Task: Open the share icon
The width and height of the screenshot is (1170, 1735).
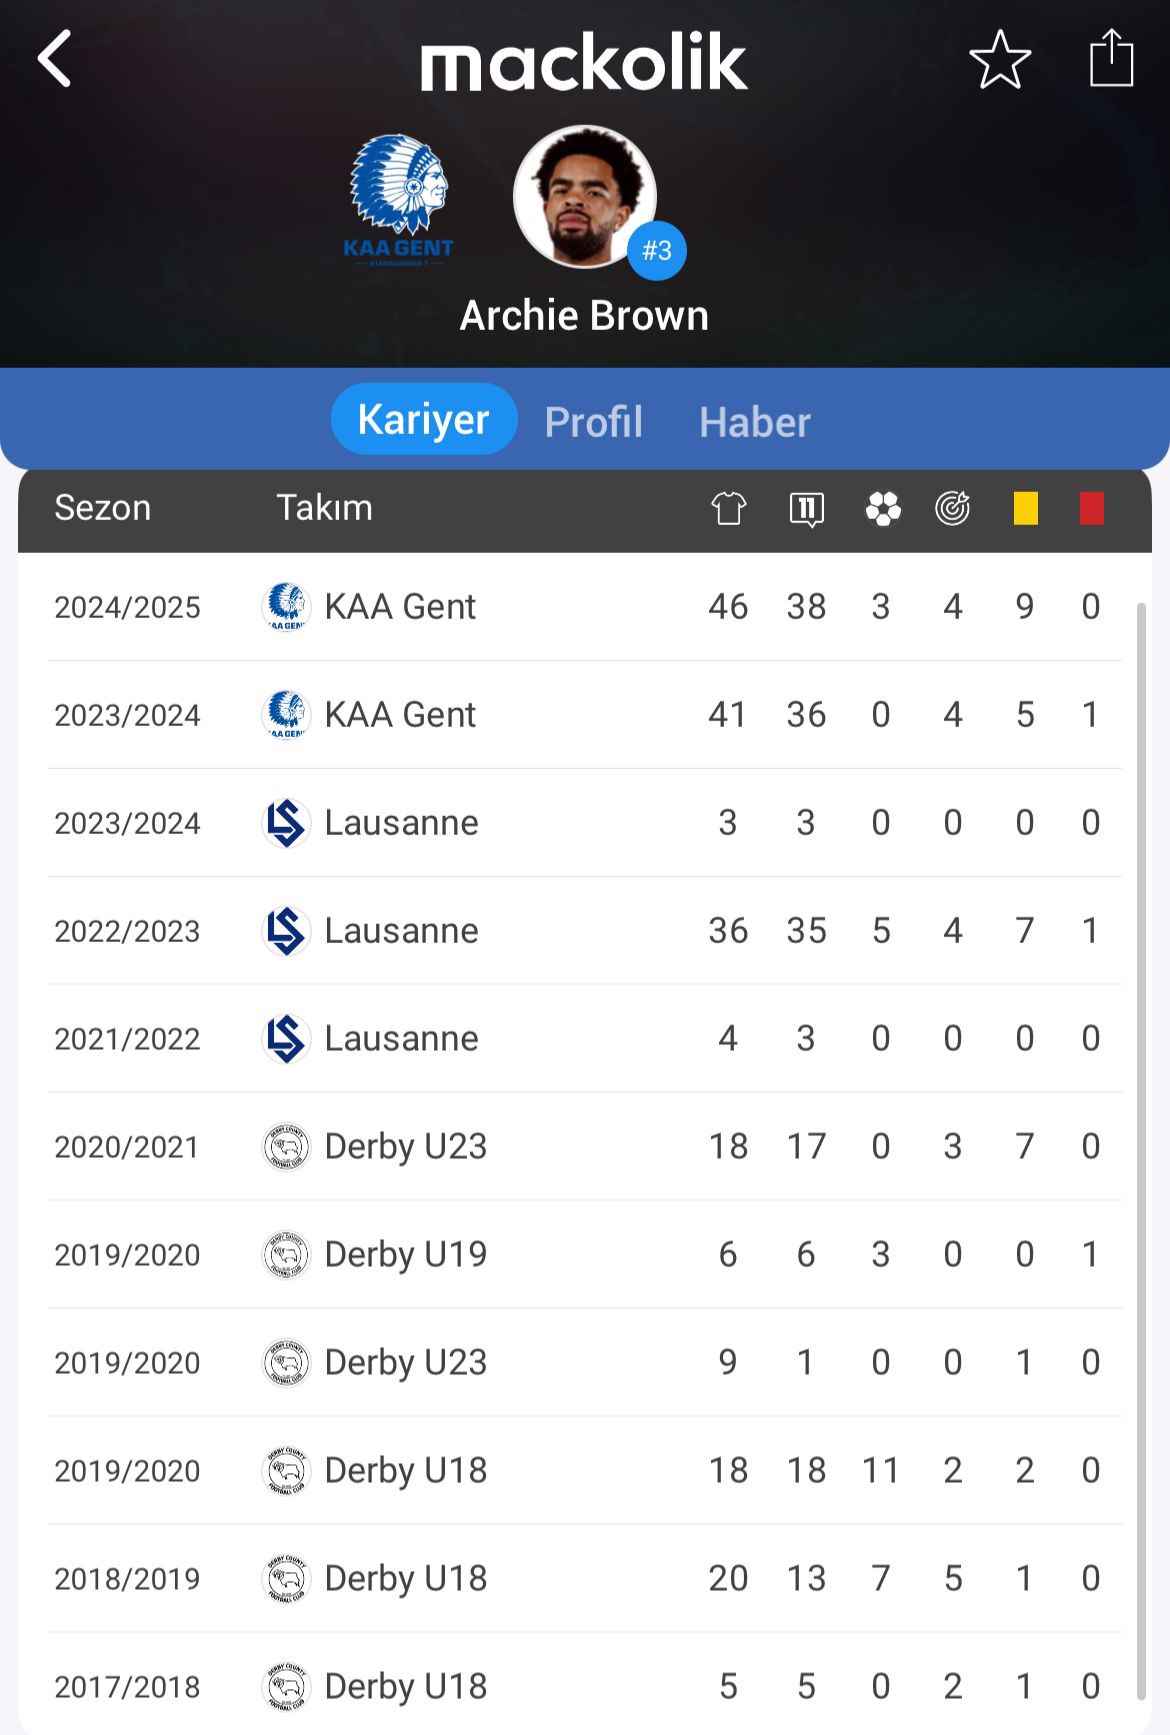Action: pos(1111,58)
